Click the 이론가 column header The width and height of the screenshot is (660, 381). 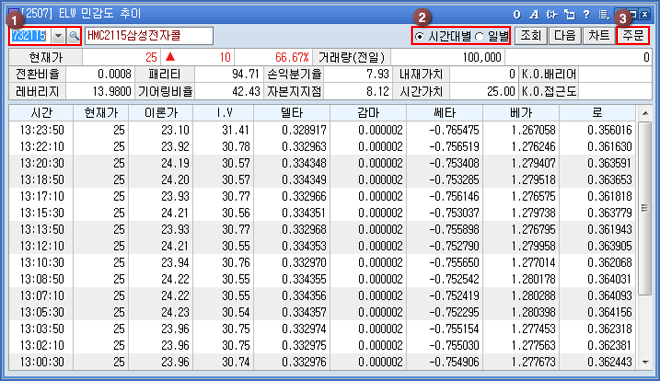(x=161, y=113)
